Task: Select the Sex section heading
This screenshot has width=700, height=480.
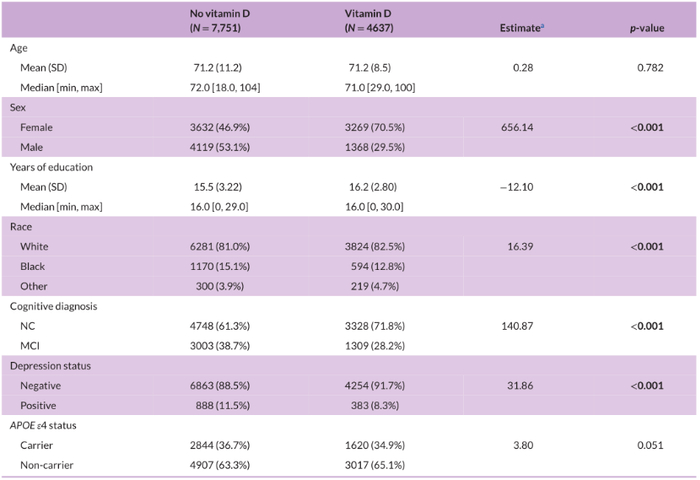Action: coord(18,107)
